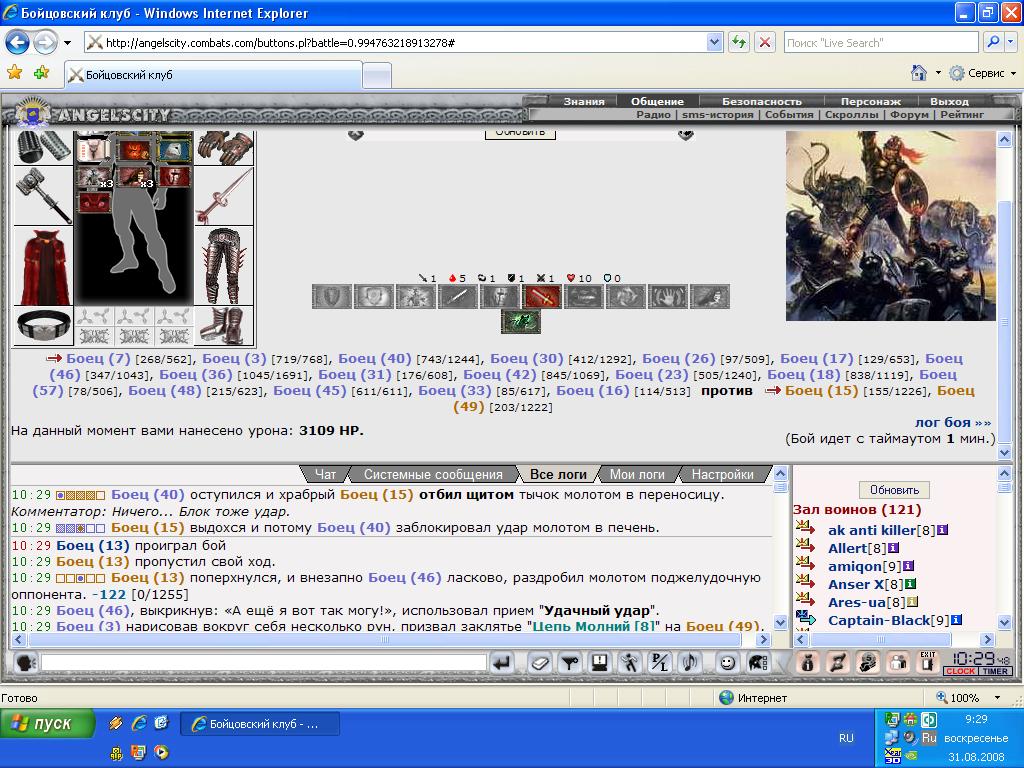Click the P/L translit toggle button

click(660, 663)
